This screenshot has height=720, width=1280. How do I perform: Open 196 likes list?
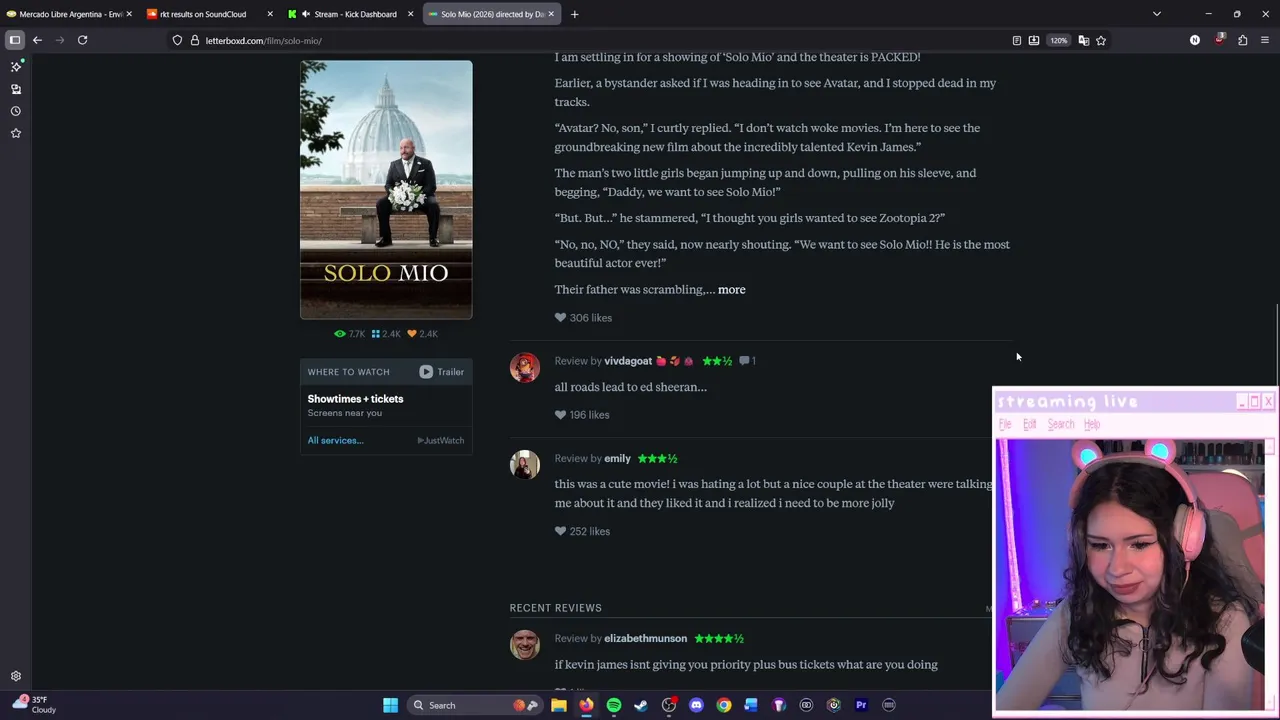pyautogui.click(x=589, y=415)
